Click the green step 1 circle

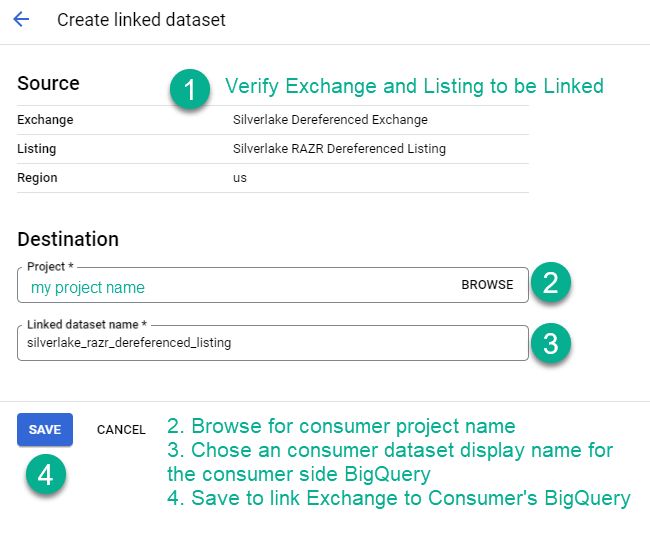click(189, 90)
